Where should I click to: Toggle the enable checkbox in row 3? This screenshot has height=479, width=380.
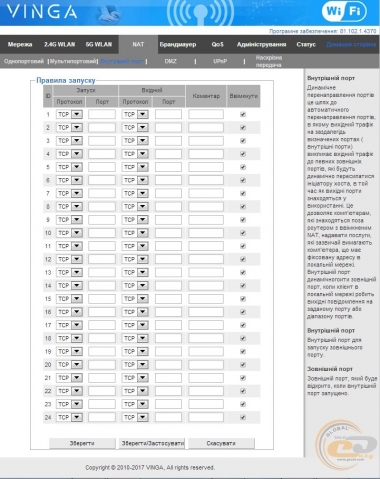pos(243,141)
